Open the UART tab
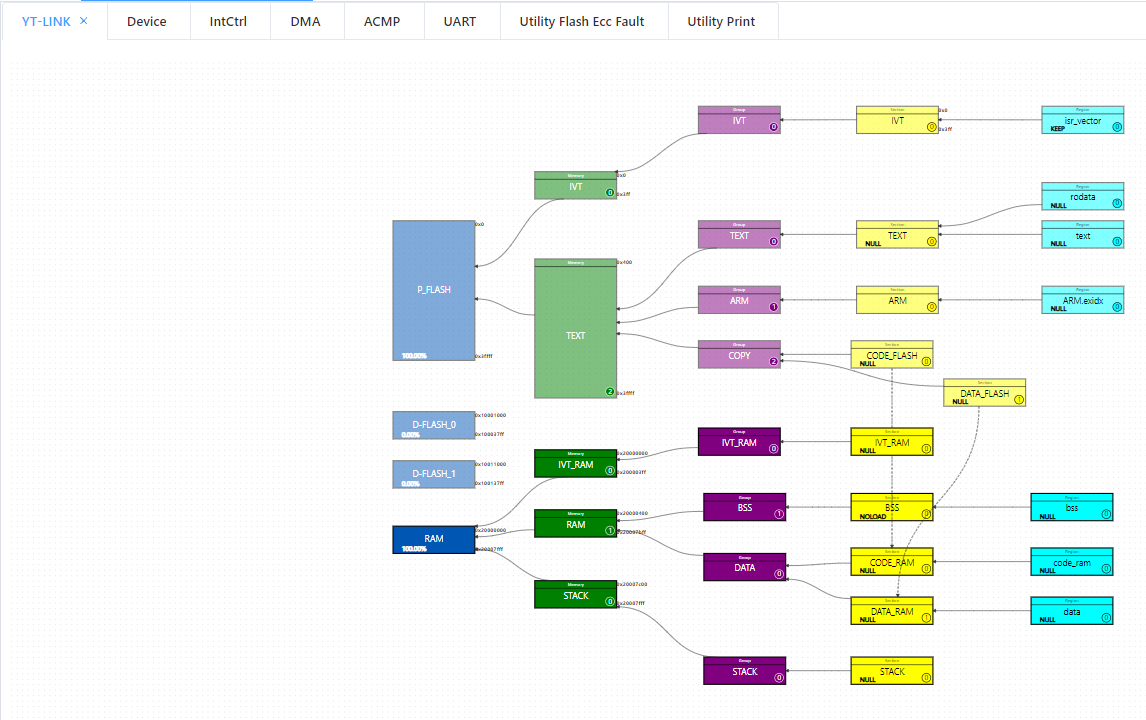1146x720 pixels. coord(460,21)
